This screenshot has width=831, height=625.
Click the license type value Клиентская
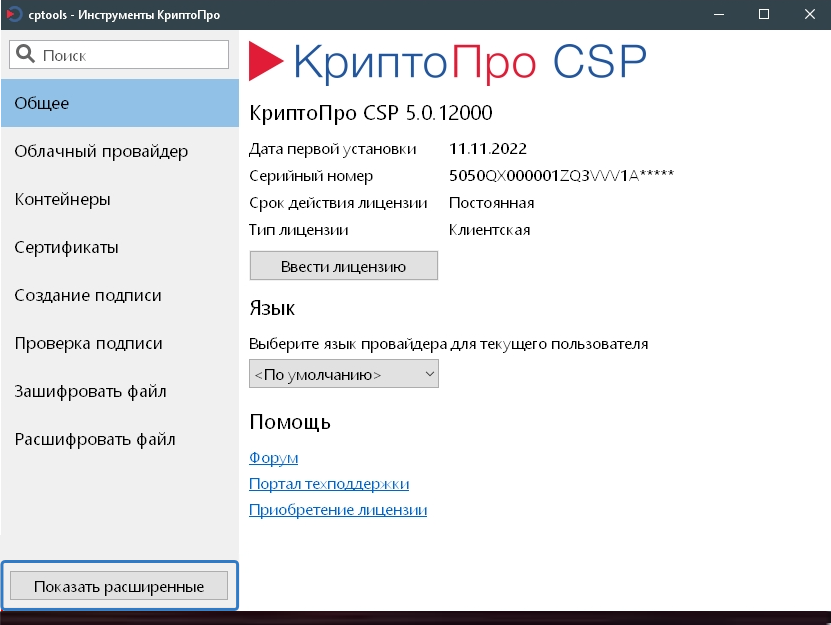pos(489,230)
